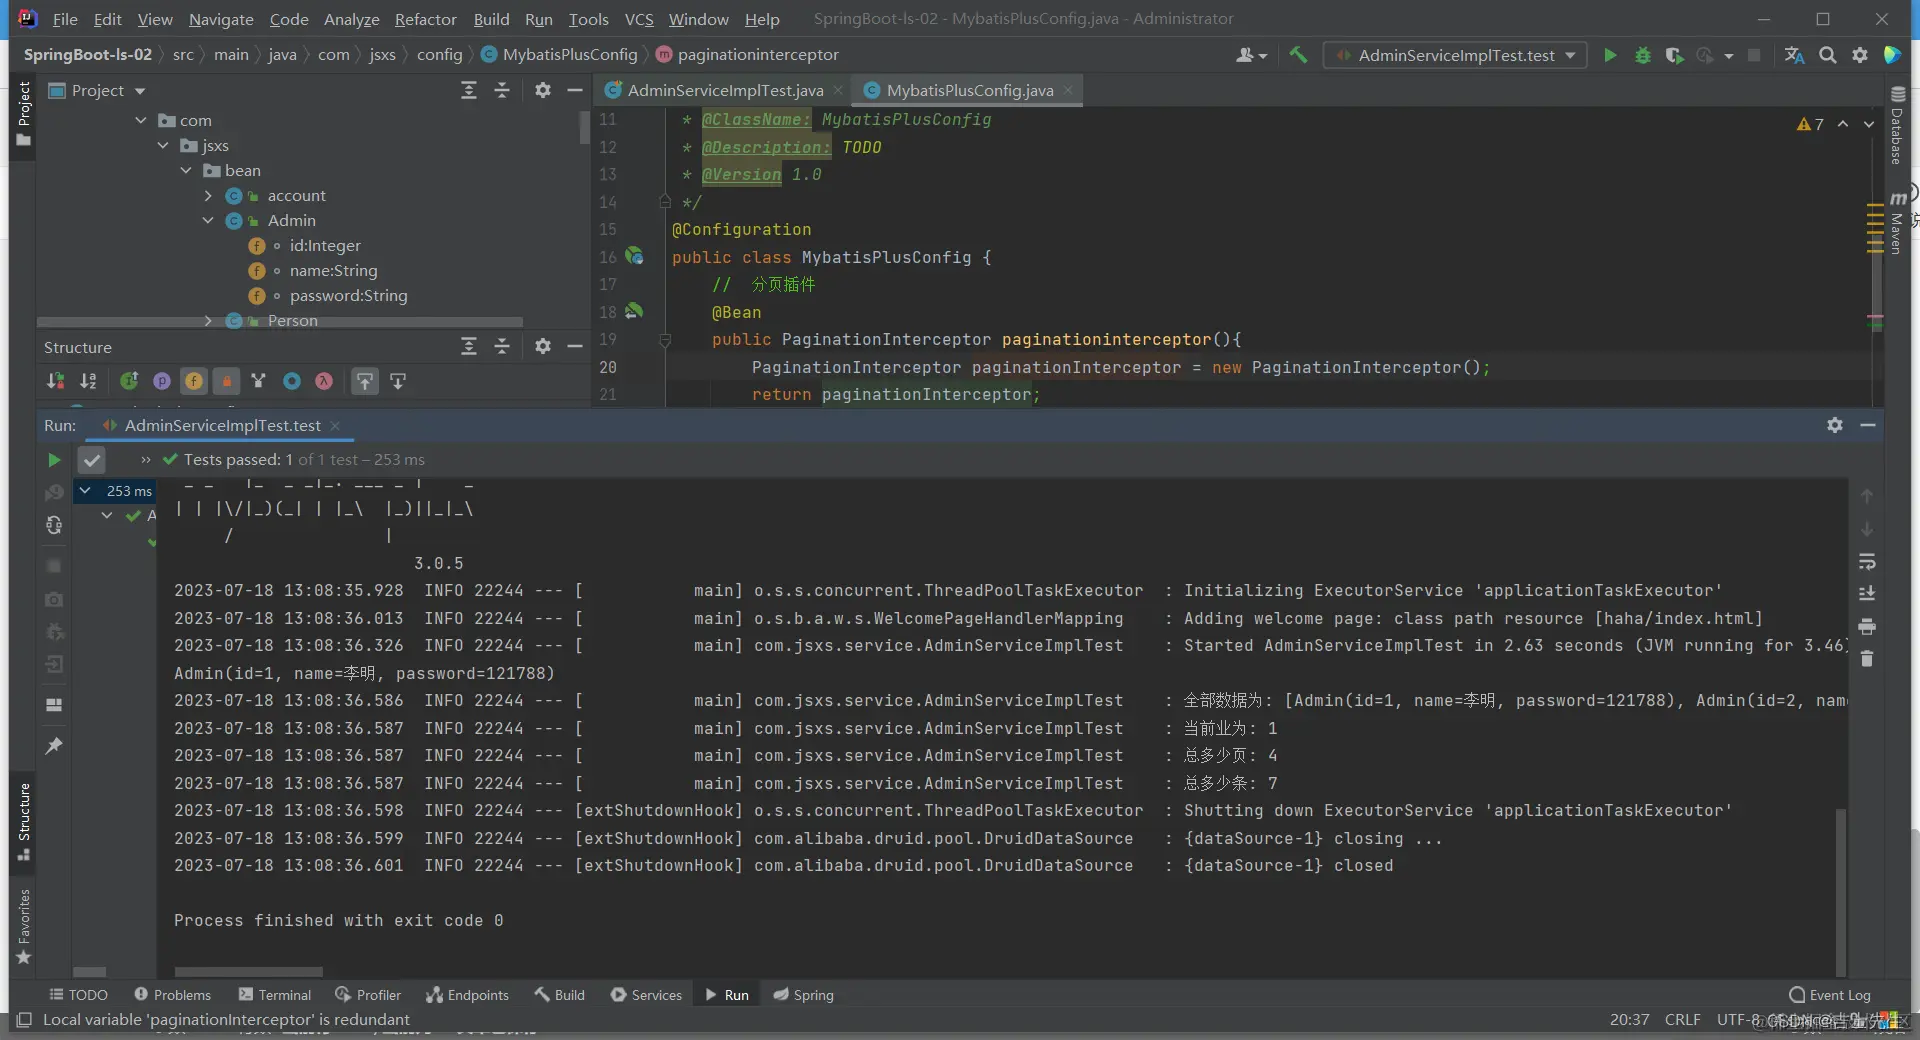Image resolution: width=1920 pixels, height=1040 pixels.
Task: Pin the Run tab
Action: coord(54,746)
